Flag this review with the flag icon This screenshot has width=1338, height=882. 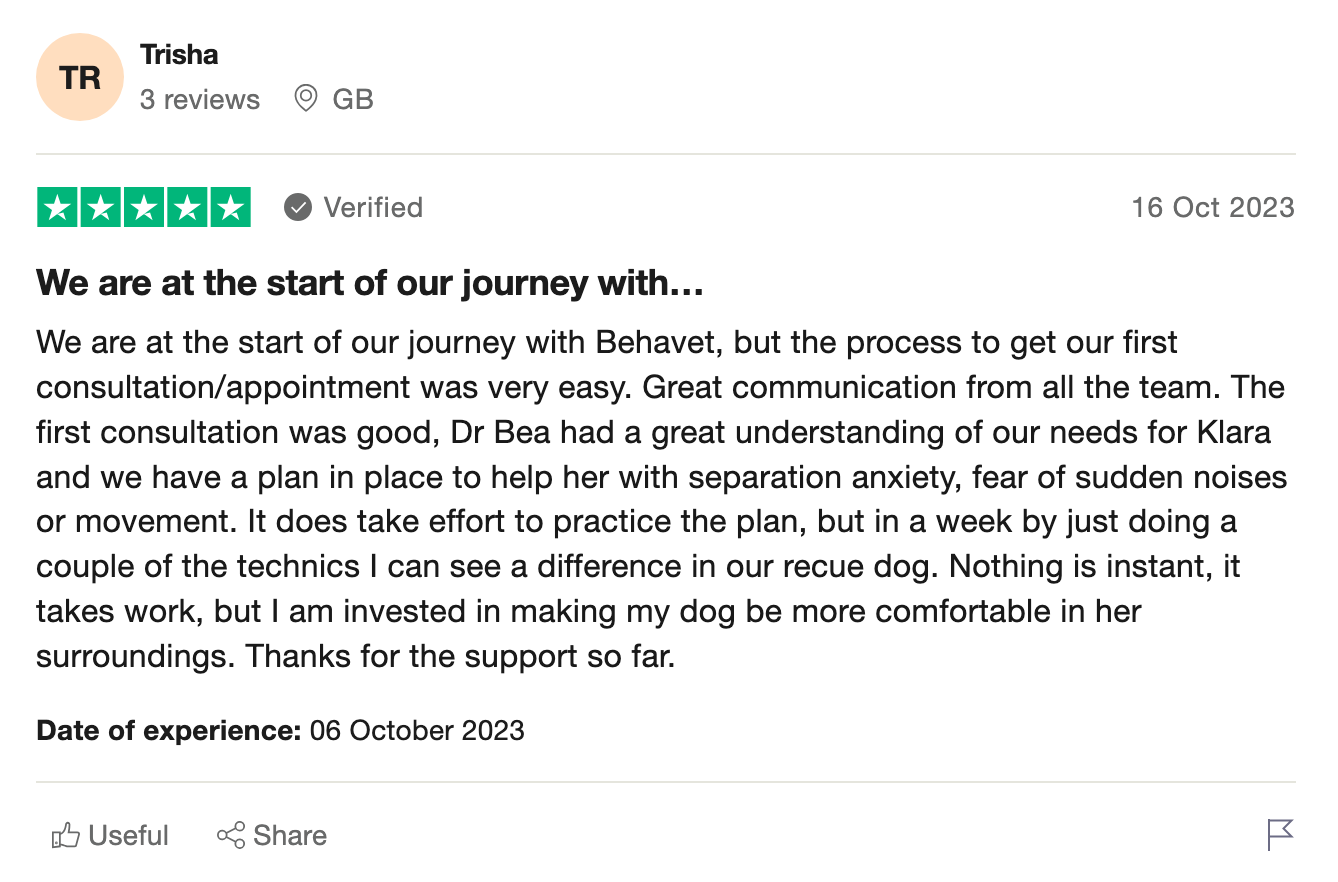click(1280, 834)
